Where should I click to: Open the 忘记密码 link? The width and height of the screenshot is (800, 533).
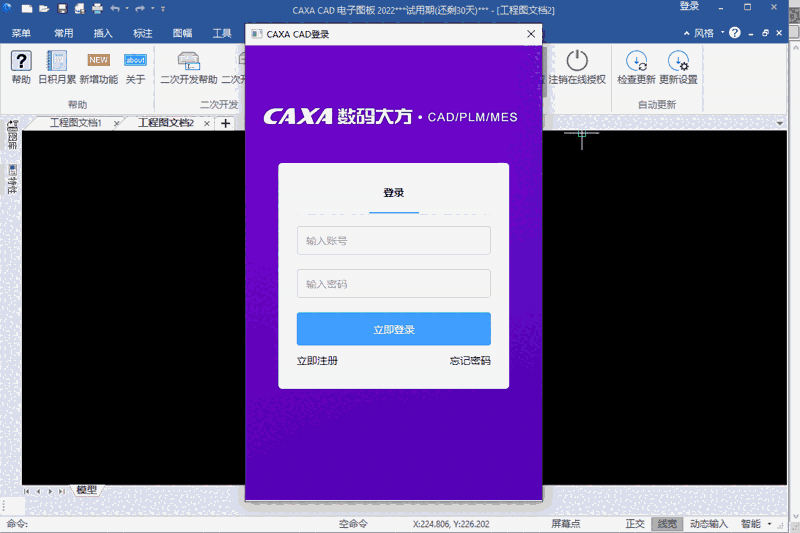pos(470,361)
